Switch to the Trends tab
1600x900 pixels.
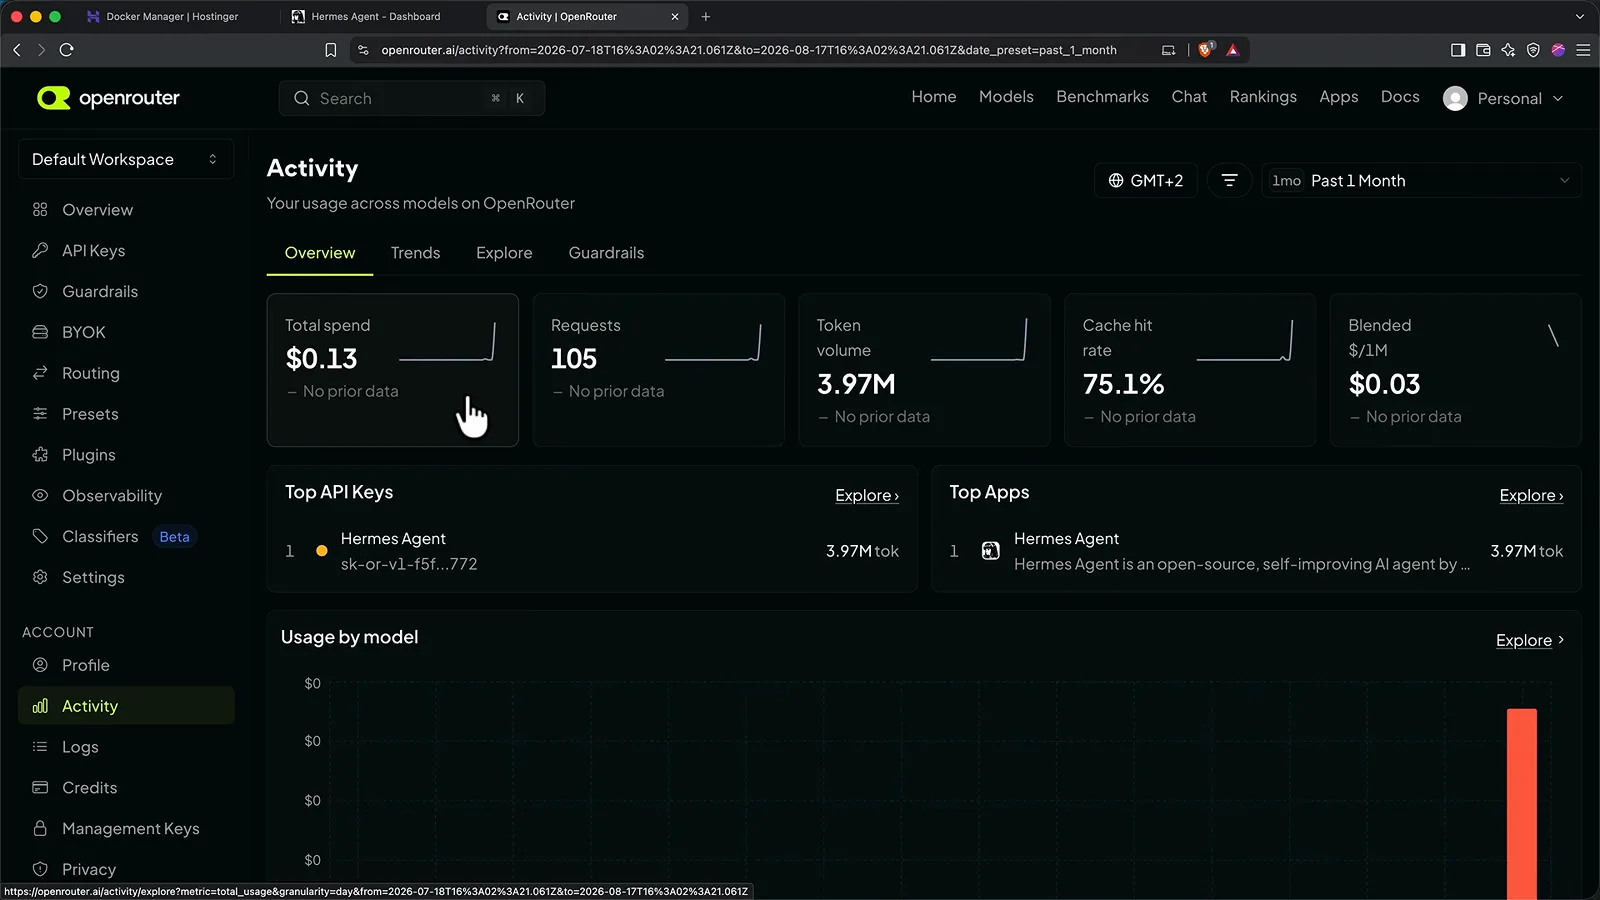(415, 253)
